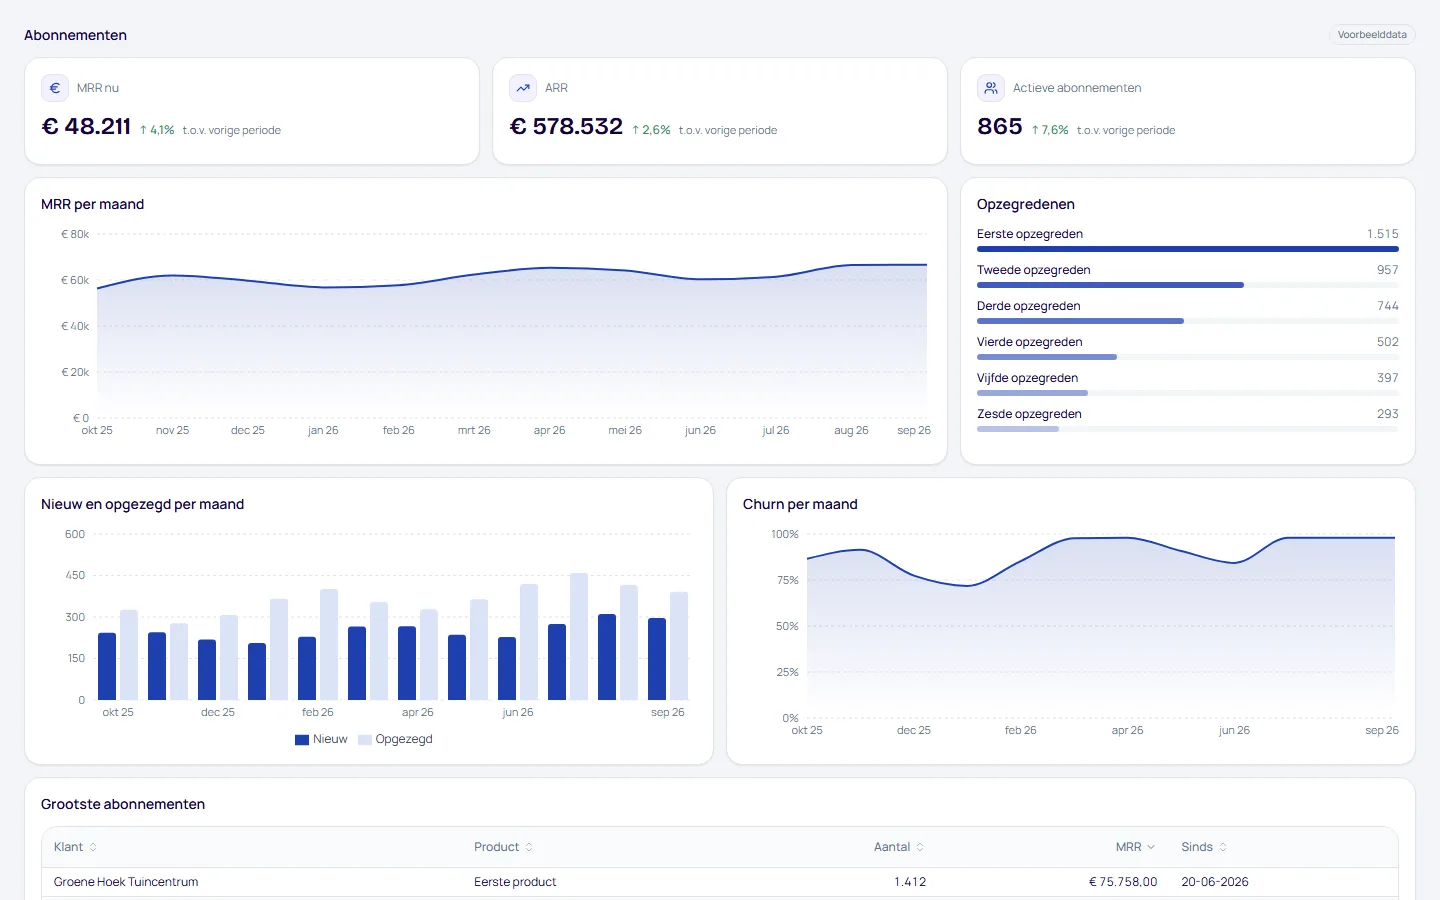
Task: Click the trend arrow icon on the ARR card
Action: click(523, 88)
